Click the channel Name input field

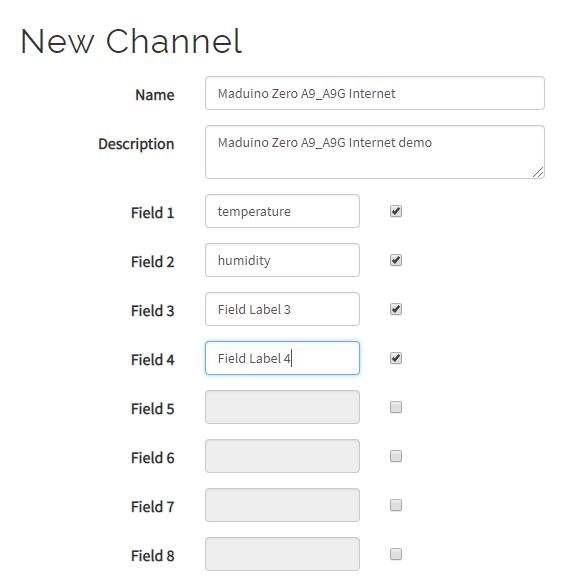(375, 93)
